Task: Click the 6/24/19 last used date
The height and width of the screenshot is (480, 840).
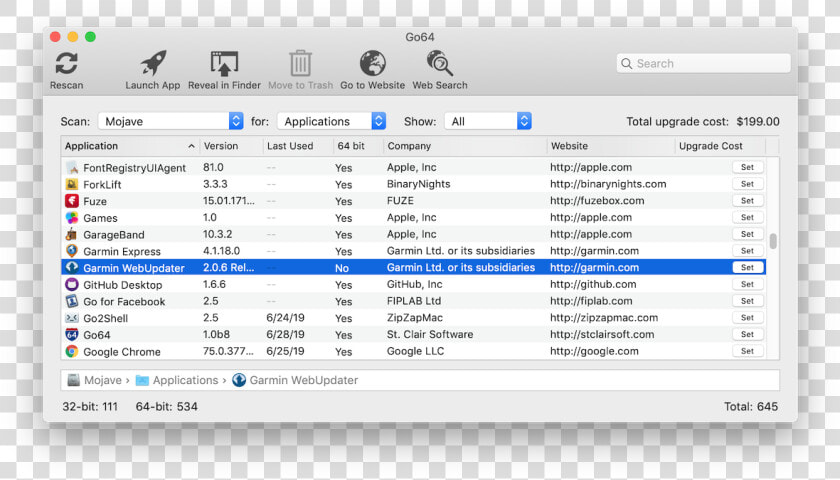Action: pyautogui.click(x=286, y=318)
